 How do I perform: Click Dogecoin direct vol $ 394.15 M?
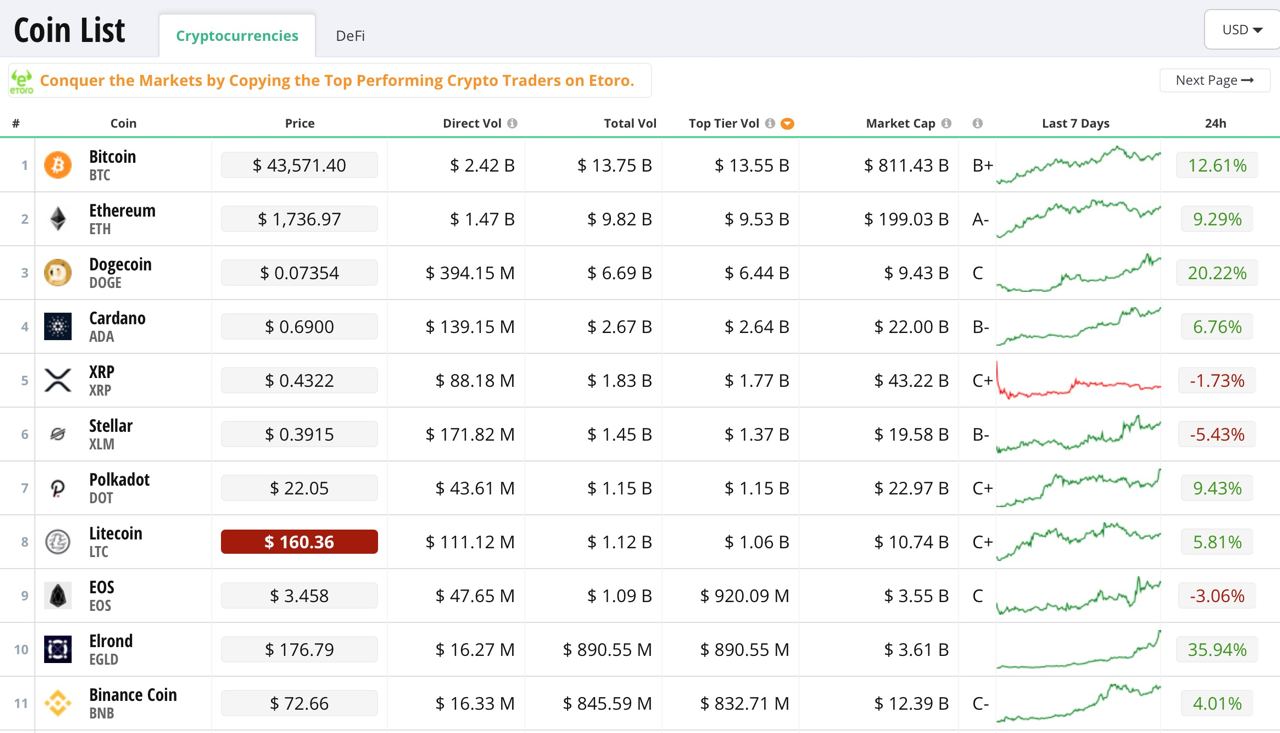(470, 273)
